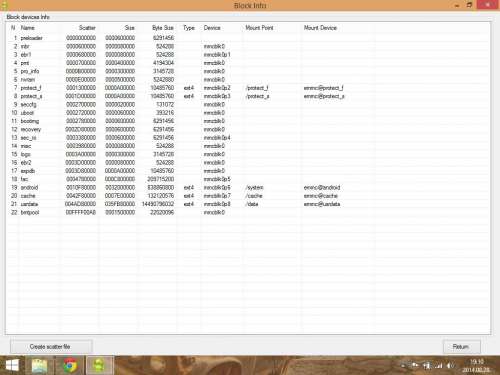Click the emmc@protect_f mount device cell

(x=323, y=88)
